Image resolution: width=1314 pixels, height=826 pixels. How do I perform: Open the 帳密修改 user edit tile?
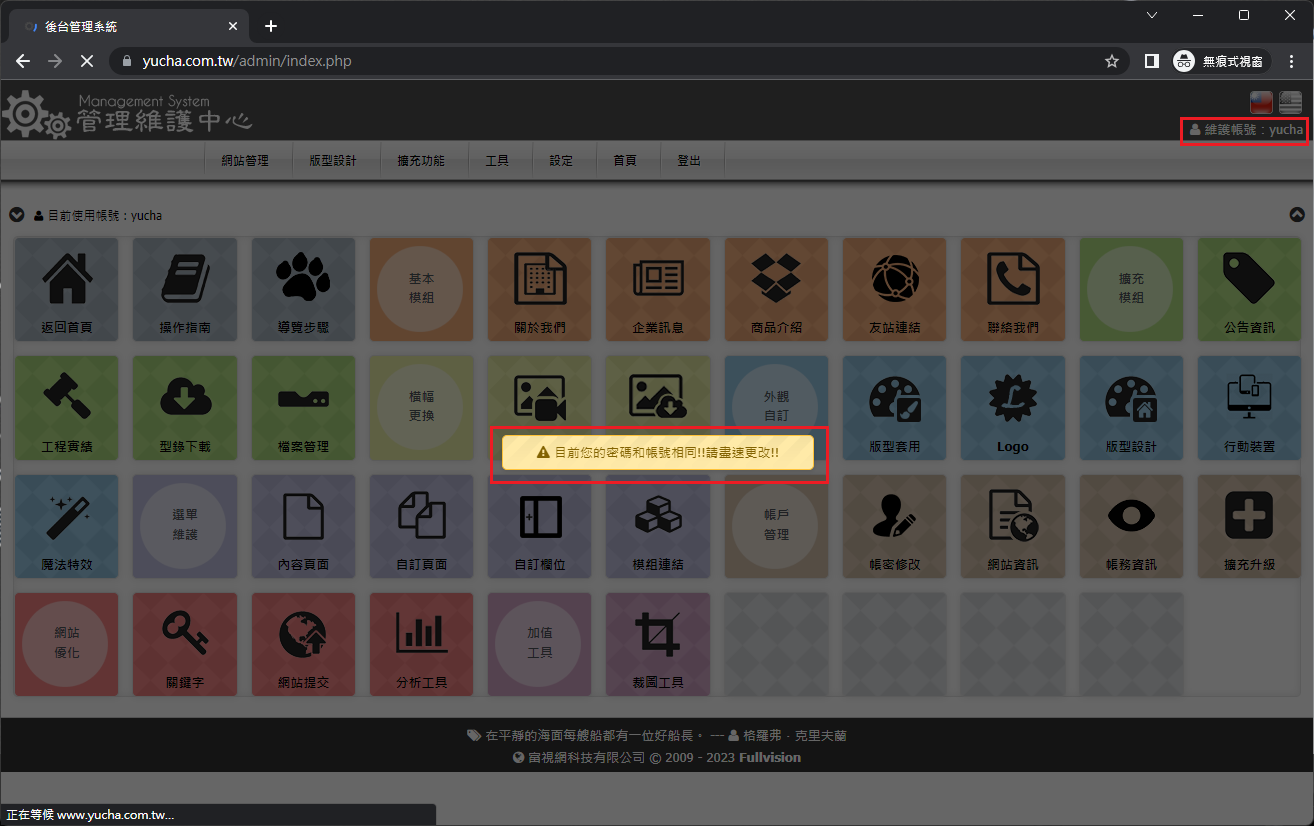pos(895,526)
